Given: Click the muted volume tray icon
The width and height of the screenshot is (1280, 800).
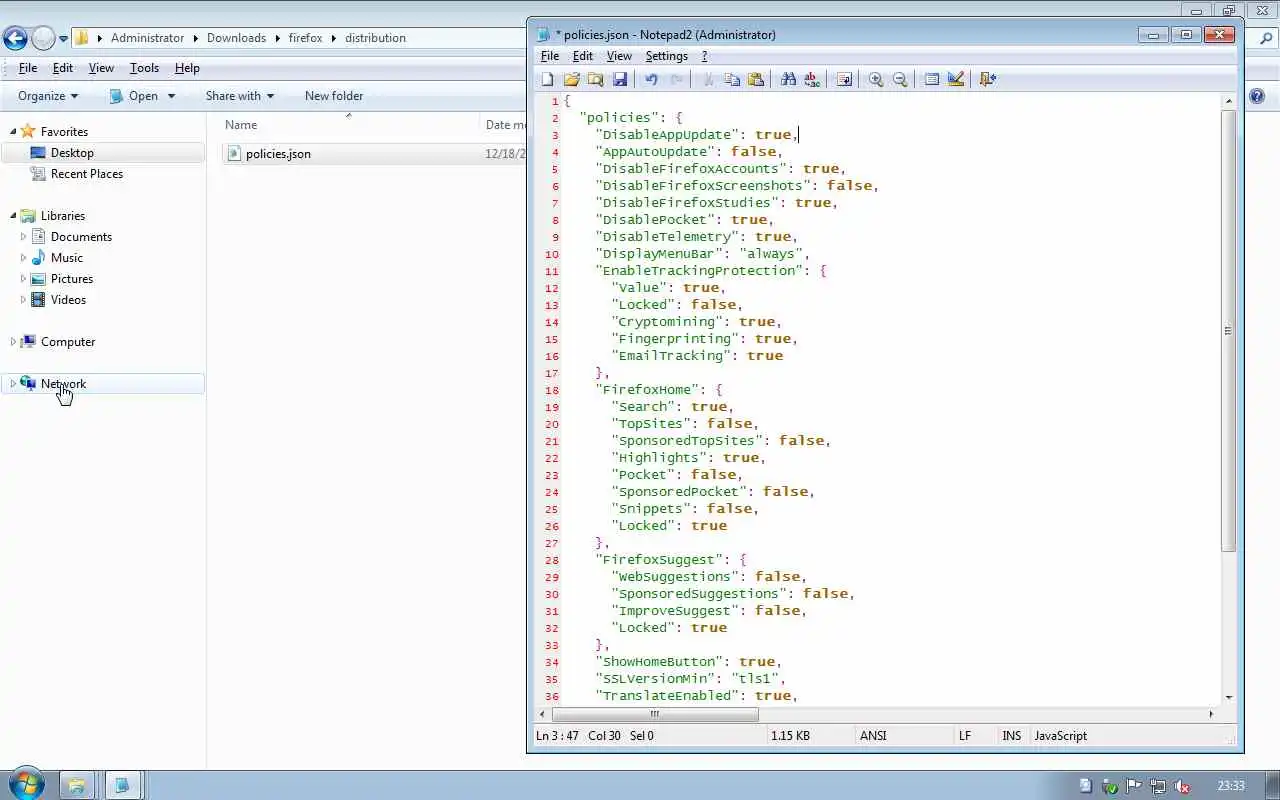Looking at the screenshot, I should click(x=1182, y=786).
